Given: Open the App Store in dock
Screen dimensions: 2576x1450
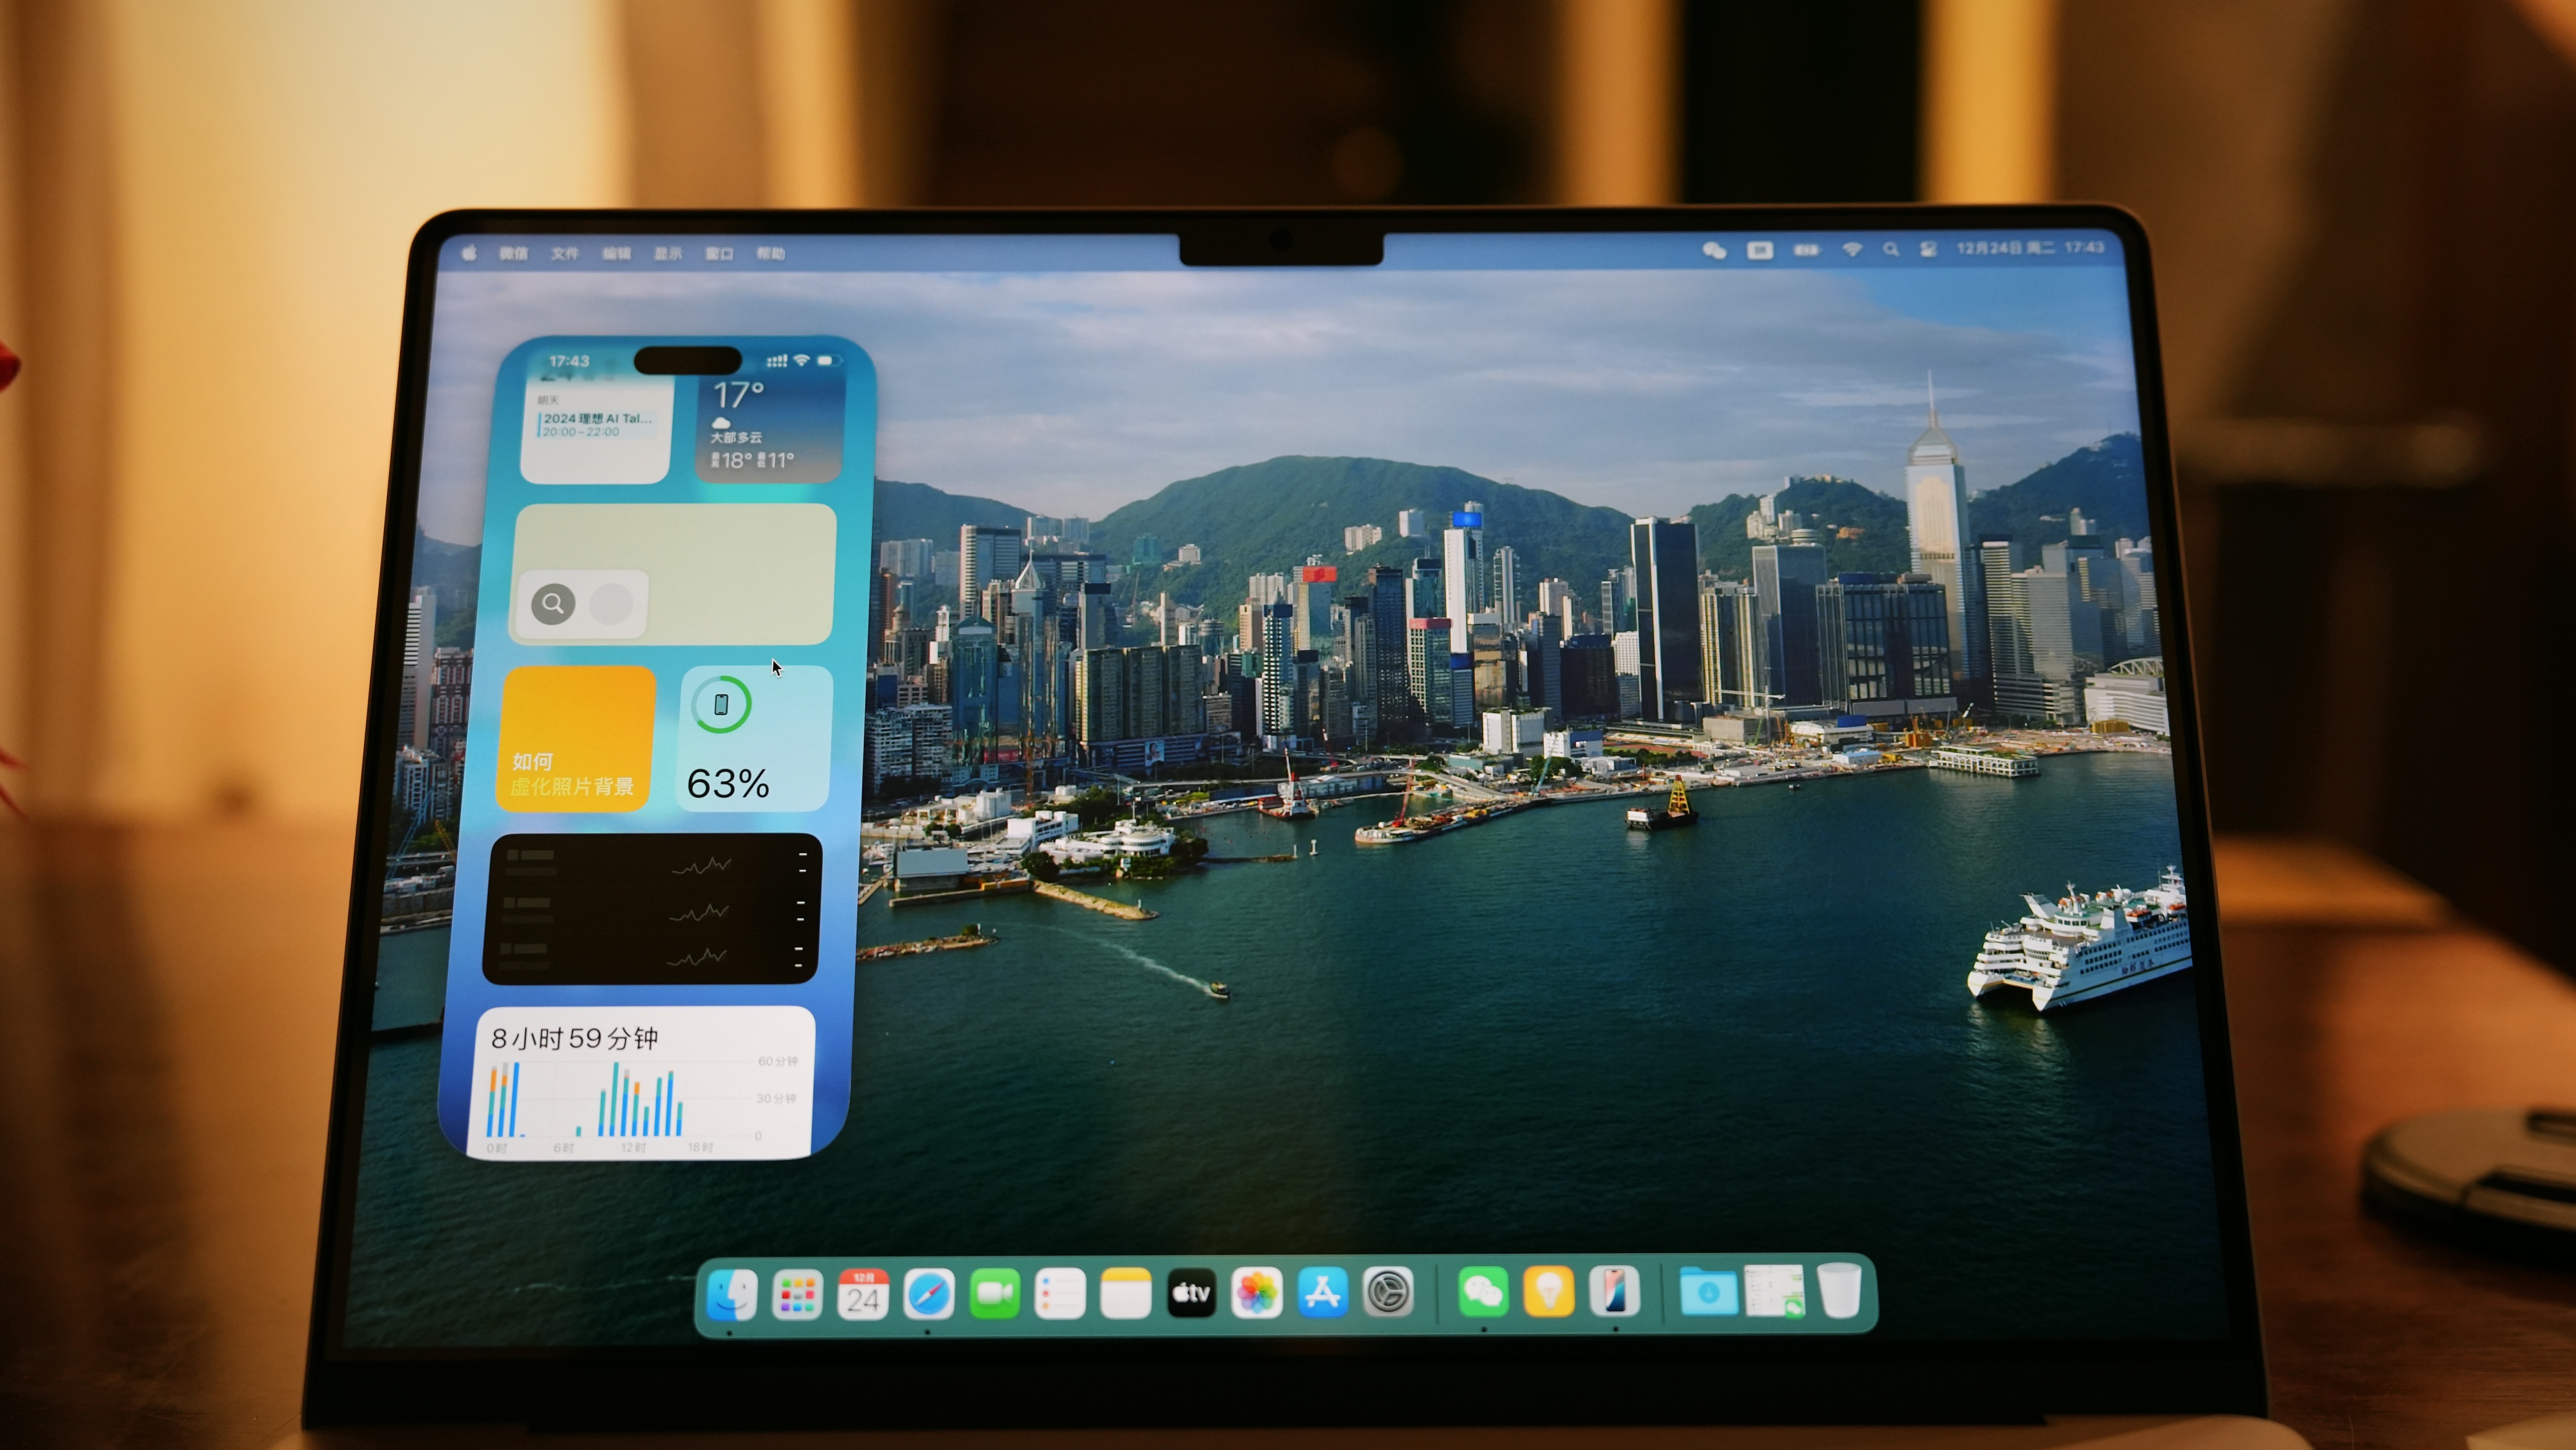Looking at the screenshot, I should tap(1323, 1293).
